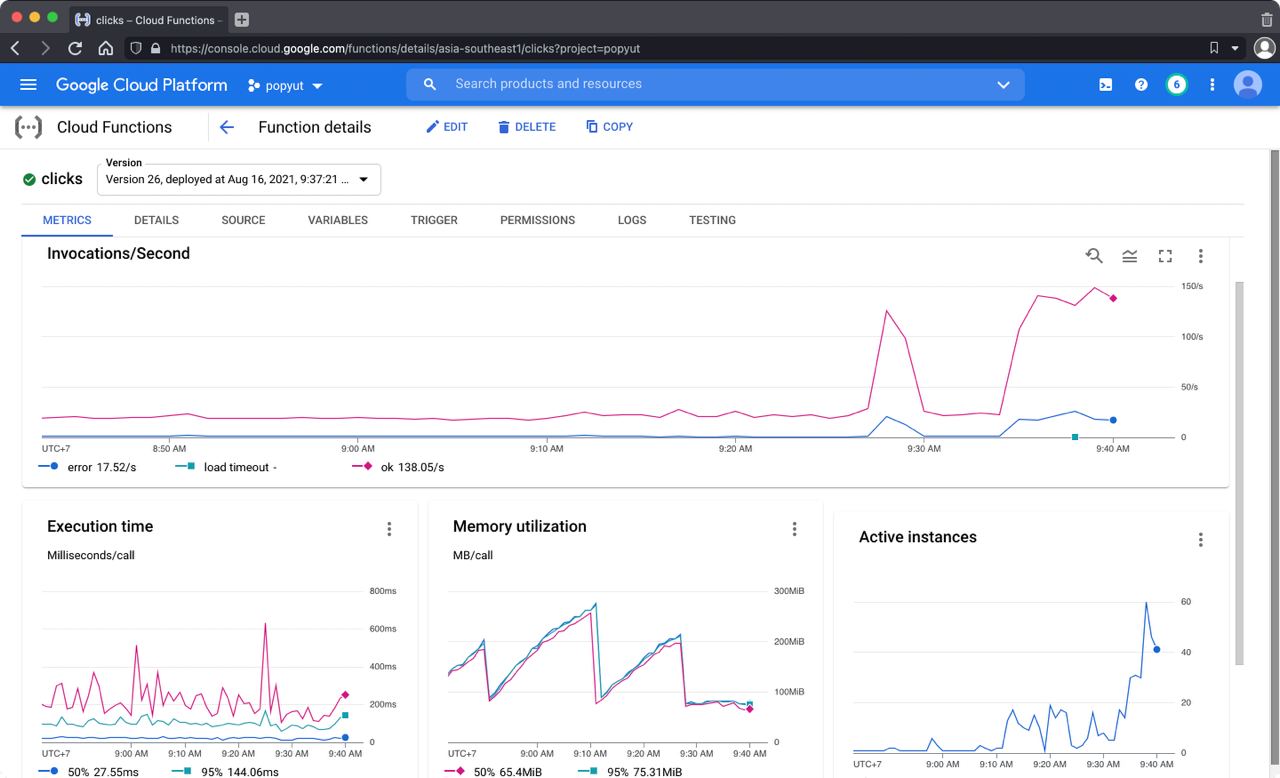
Task: Open the Execution time chart overflow menu
Action: [x=389, y=529]
